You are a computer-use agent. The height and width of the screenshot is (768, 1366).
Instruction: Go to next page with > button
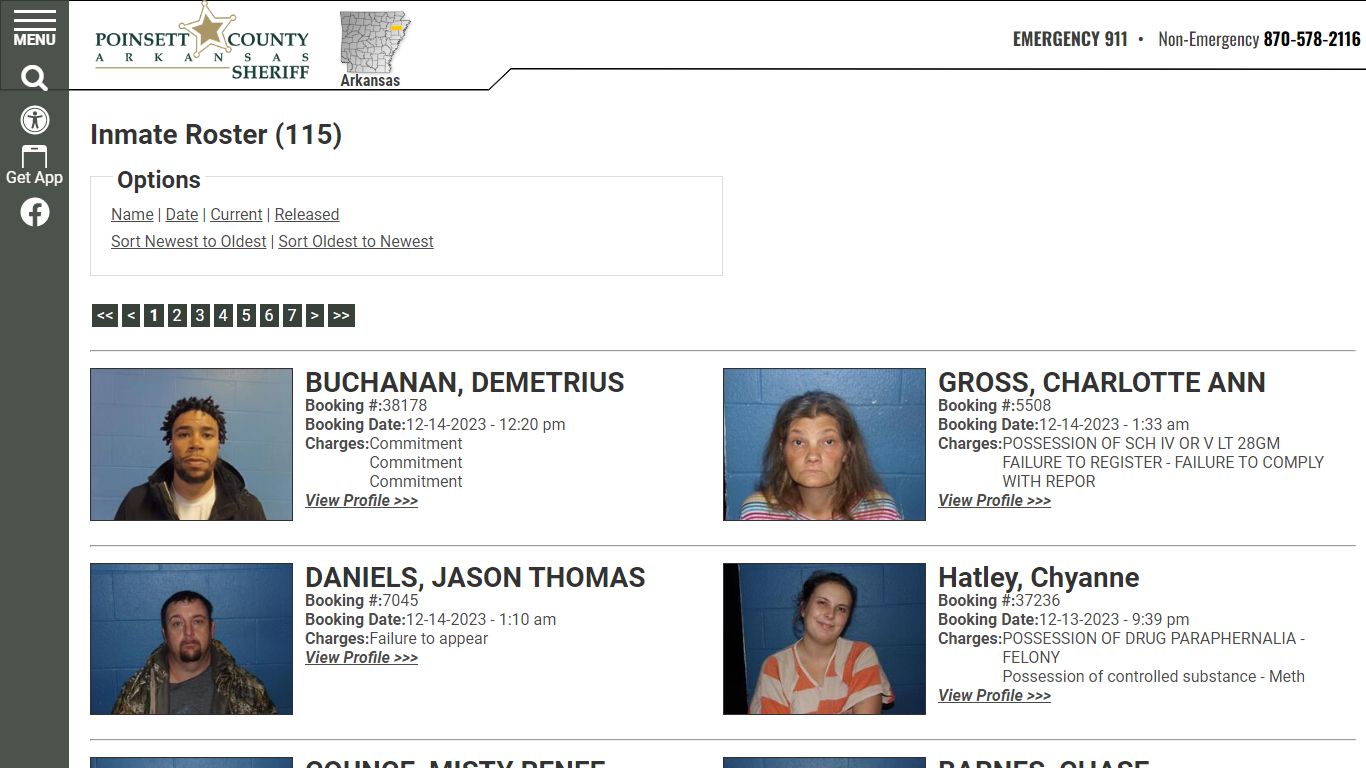314,316
